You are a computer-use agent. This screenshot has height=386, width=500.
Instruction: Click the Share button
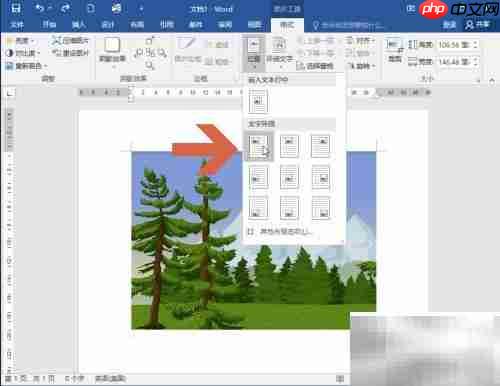(x=478, y=24)
